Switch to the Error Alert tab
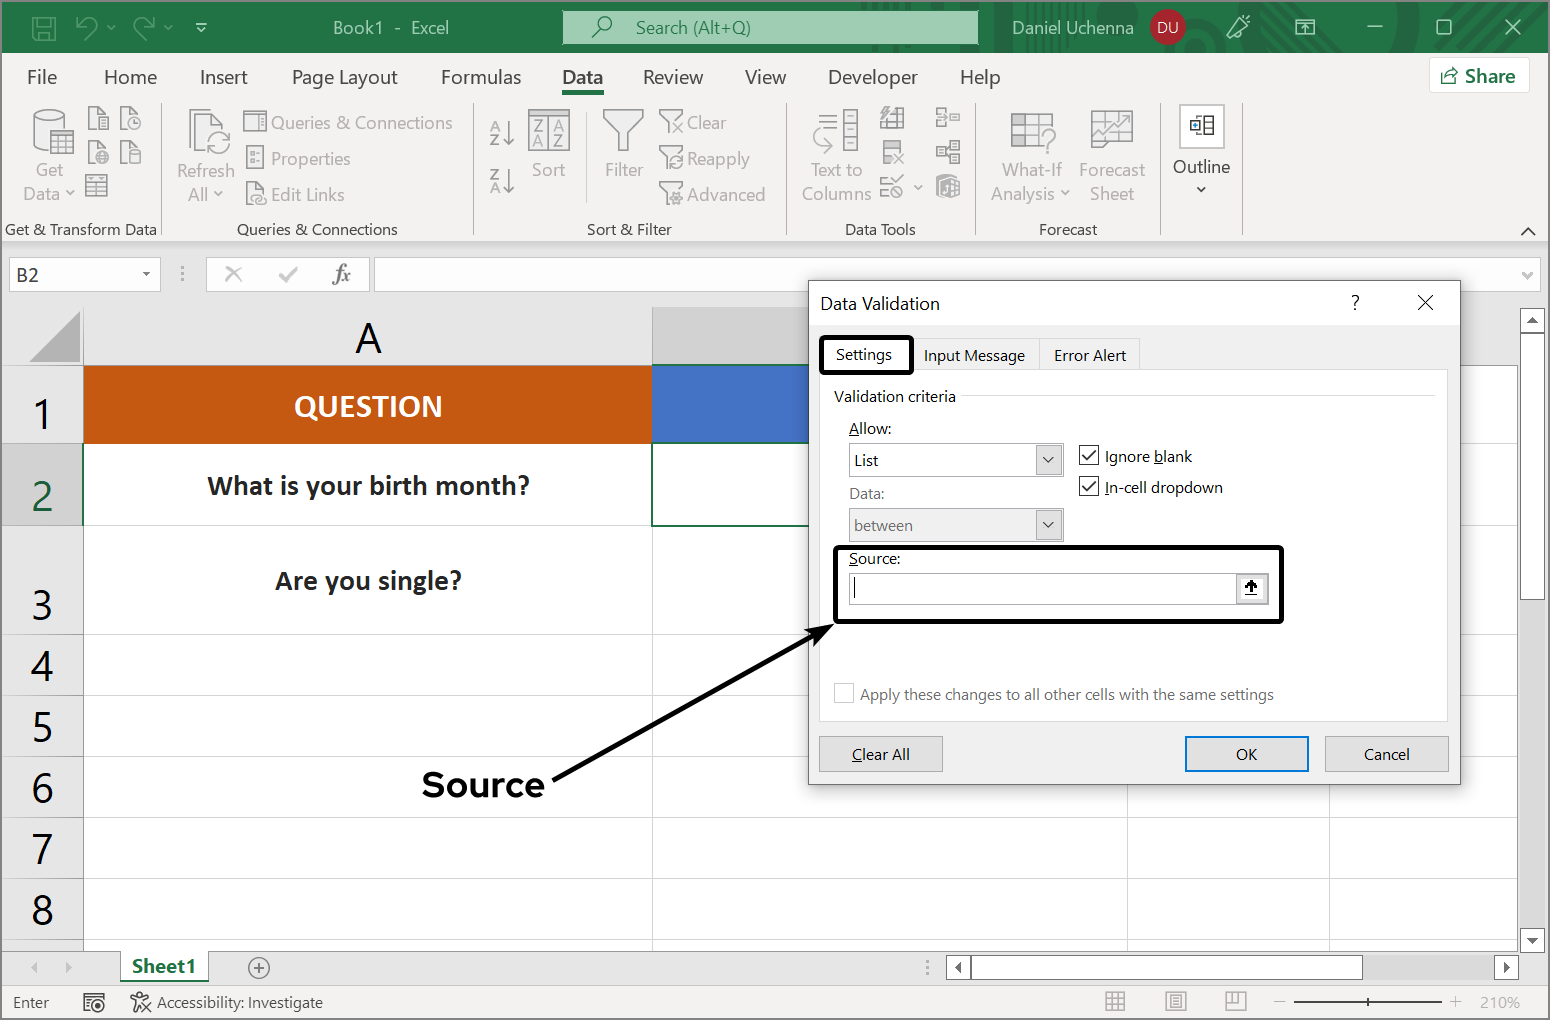 tap(1090, 354)
